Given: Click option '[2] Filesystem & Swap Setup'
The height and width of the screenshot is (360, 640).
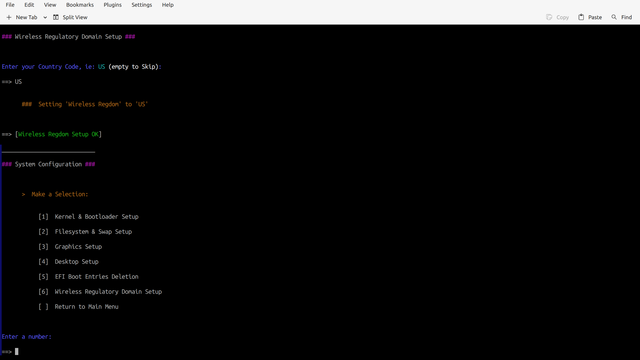Looking at the screenshot, I should pos(85,232).
